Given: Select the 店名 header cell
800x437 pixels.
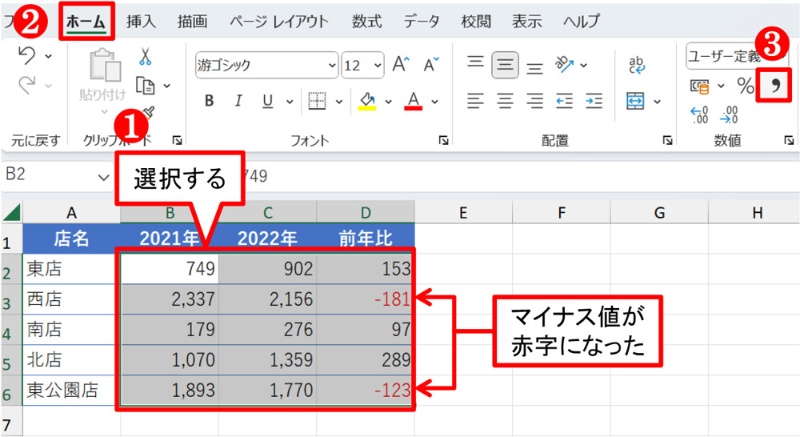Looking at the screenshot, I should [71, 238].
